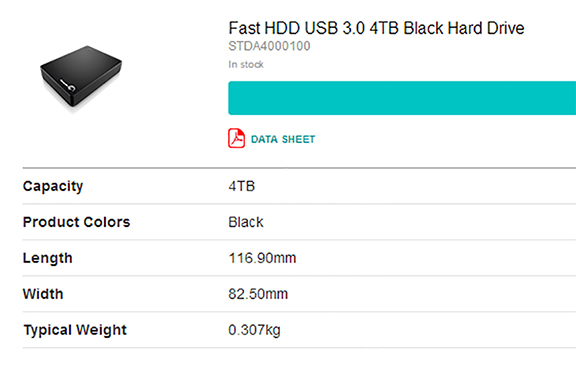This screenshot has width=576, height=378.
Task: Open the red PDF data sheet icon
Action: pos(236,138)
